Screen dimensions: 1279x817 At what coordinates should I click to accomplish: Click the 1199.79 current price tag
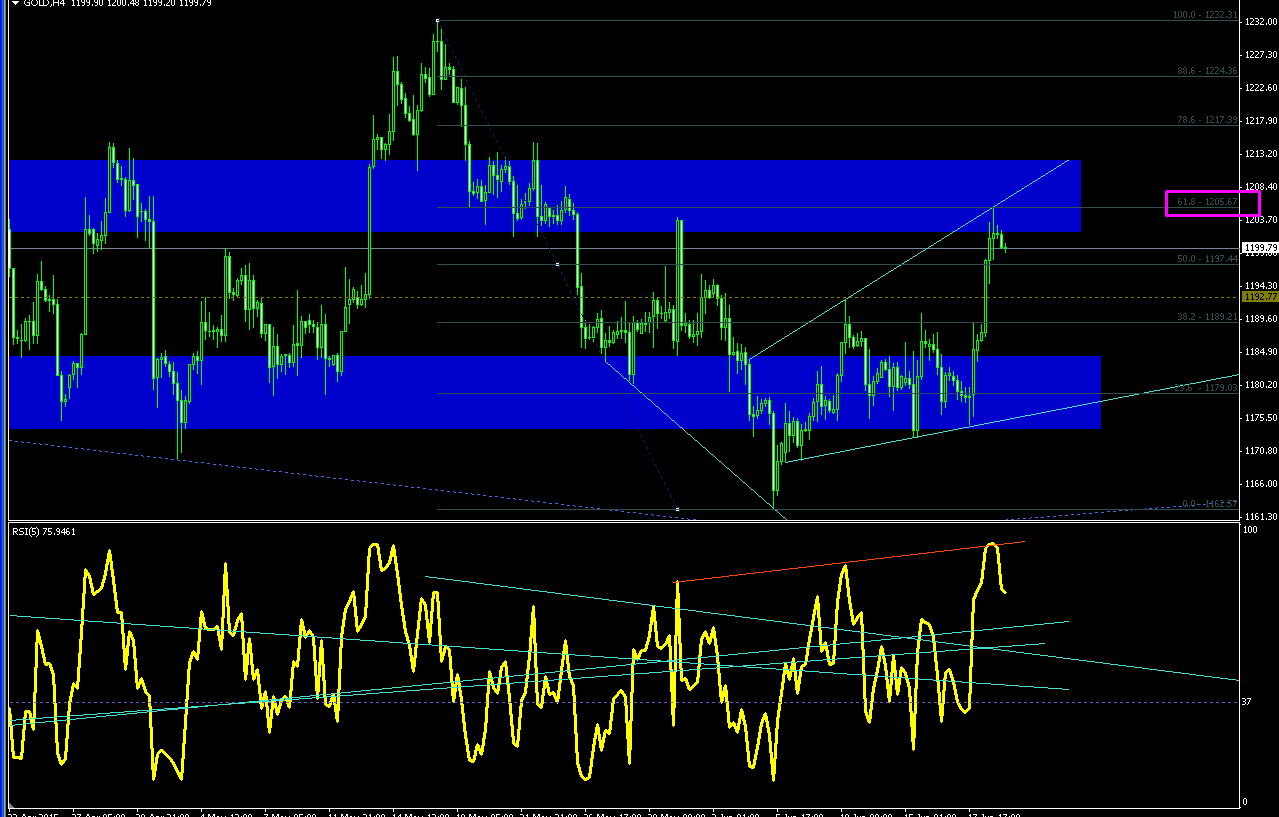point(1260,247)
